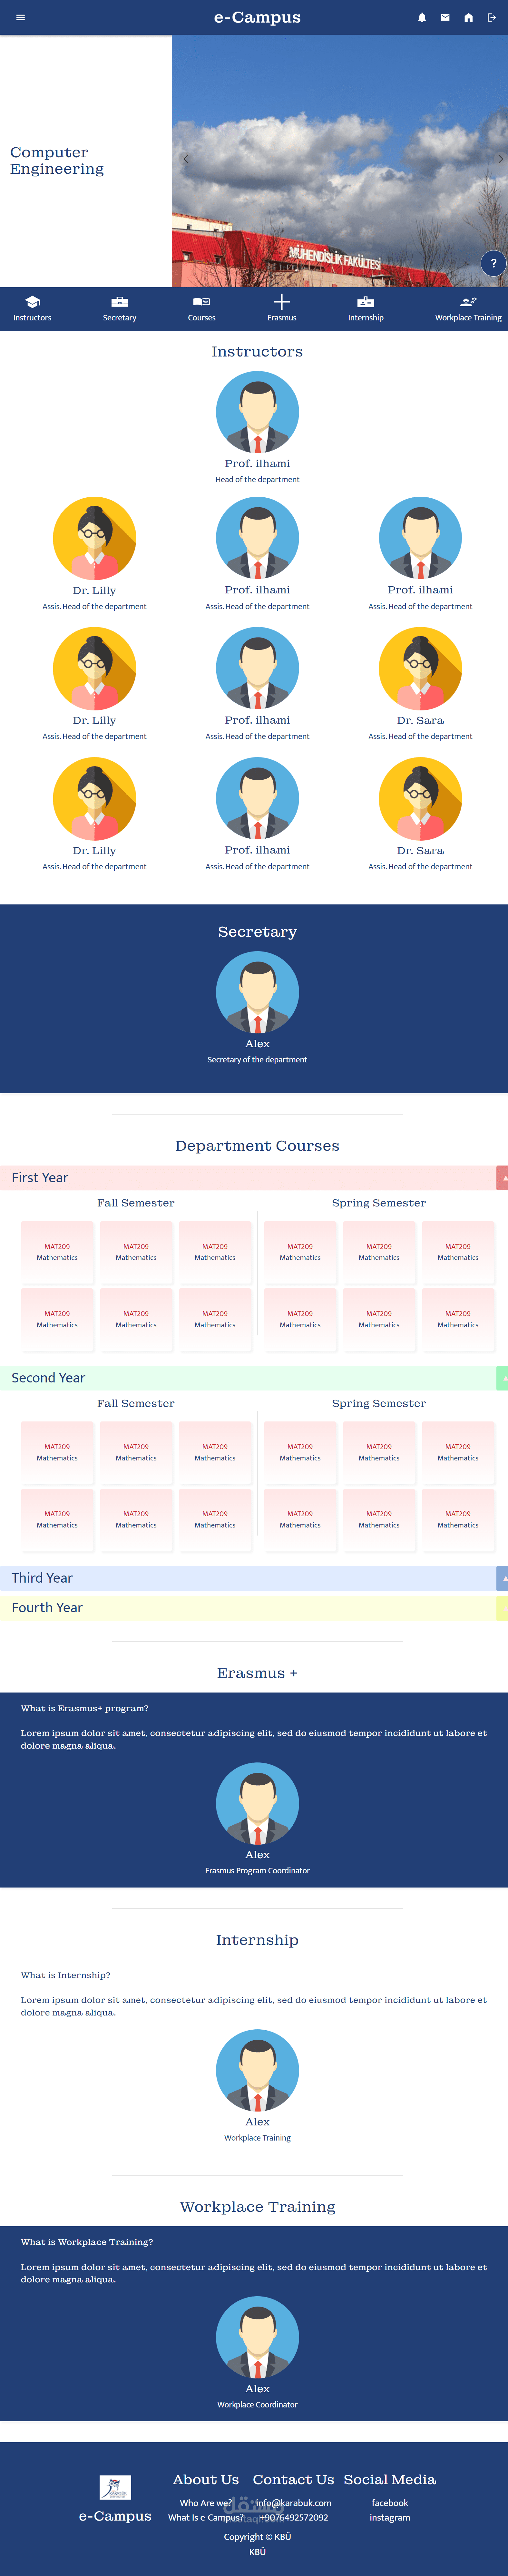Image resolution: width=508 pixels, height=2576 pixels.
Task: Click the 'Department Courses' heading
Action: pyautogui.click(x=257, y=1146)
